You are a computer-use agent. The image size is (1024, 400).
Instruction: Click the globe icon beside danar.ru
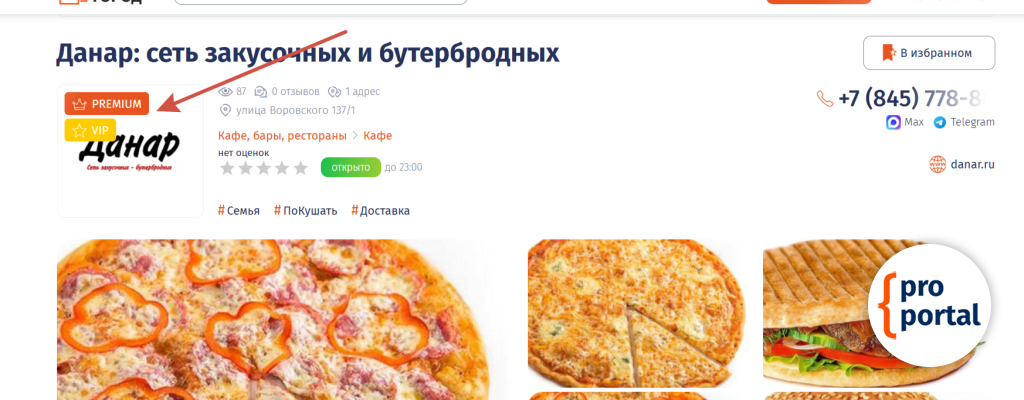pos(938,164)
